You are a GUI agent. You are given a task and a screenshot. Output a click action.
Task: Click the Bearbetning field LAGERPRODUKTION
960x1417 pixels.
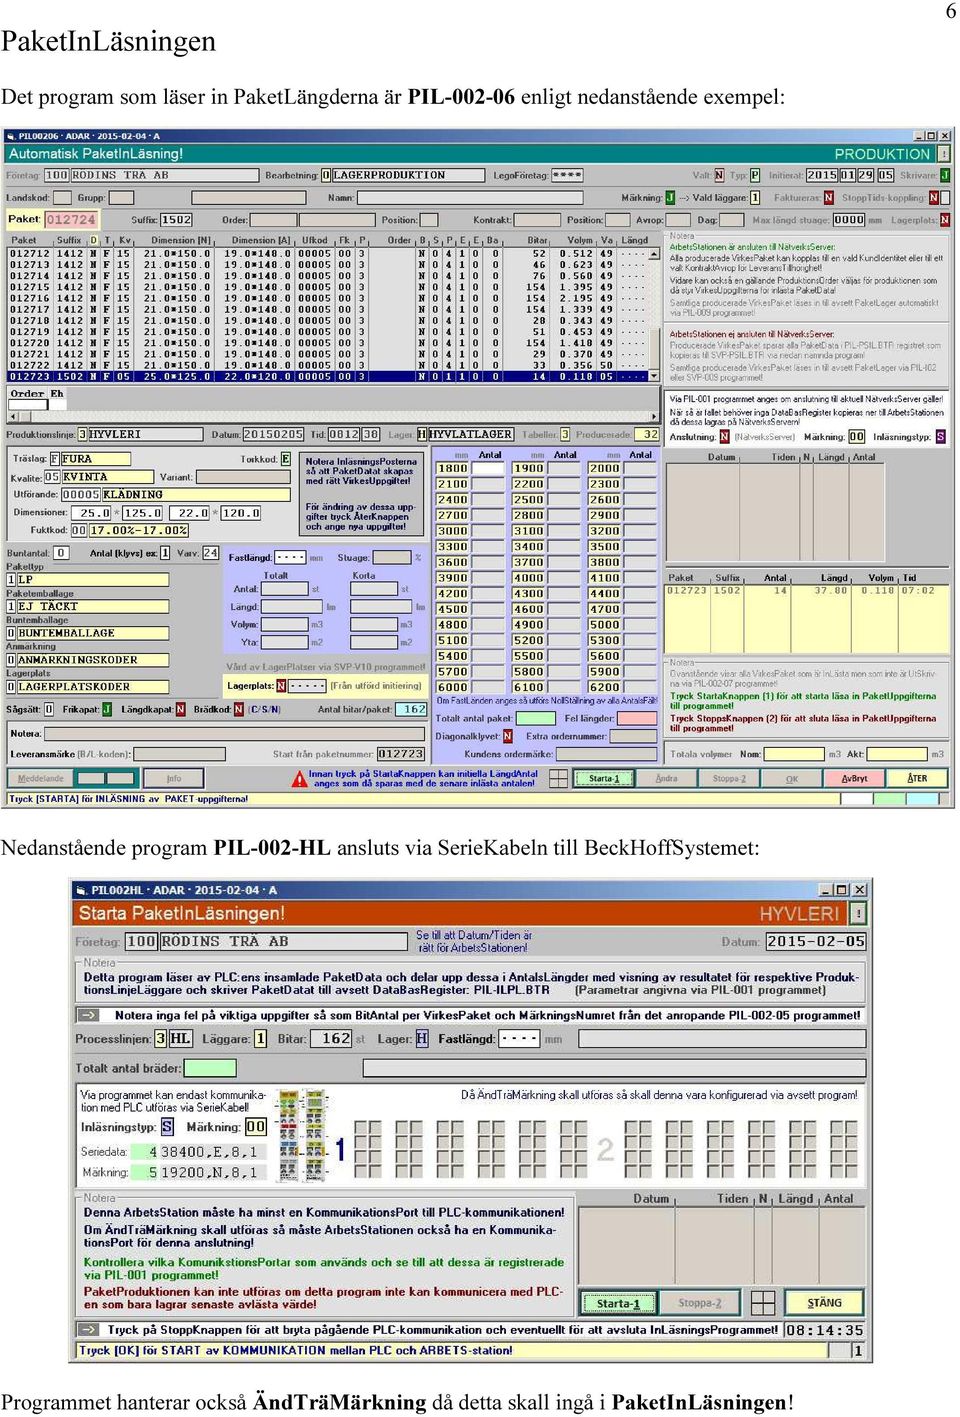(x=407, y=175)
